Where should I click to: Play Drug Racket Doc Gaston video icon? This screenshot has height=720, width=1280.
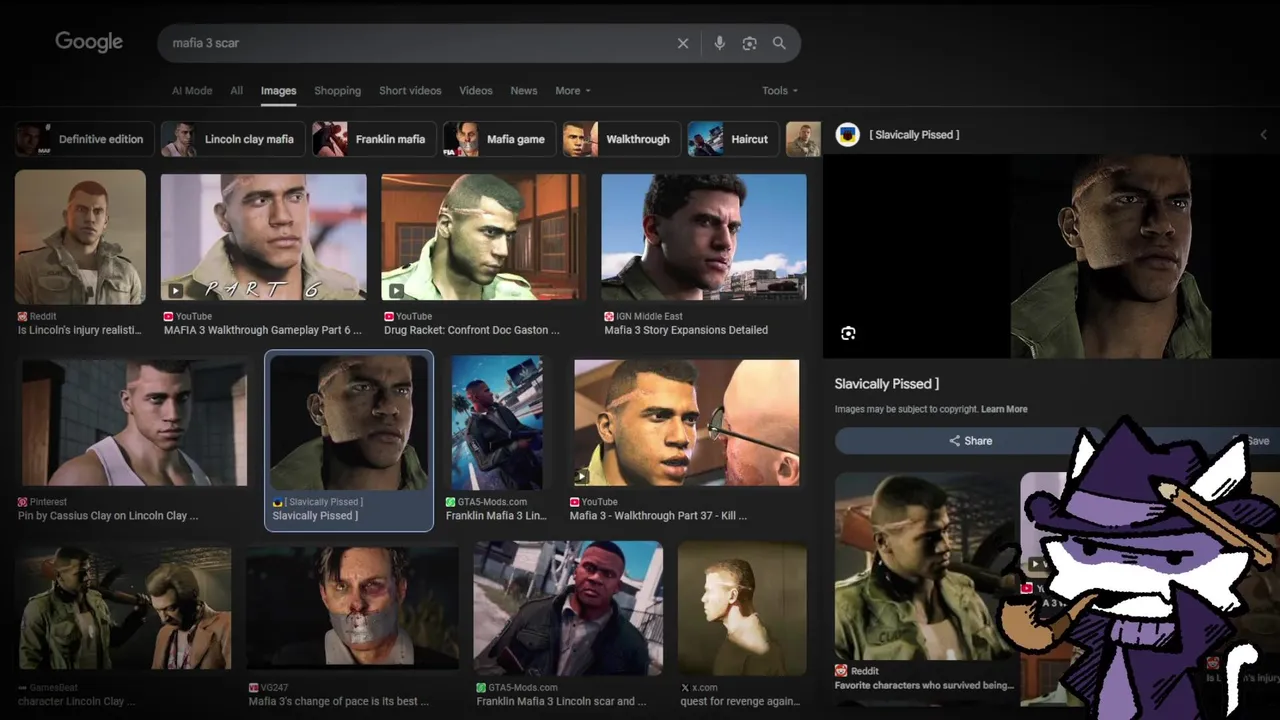[396, 291]
